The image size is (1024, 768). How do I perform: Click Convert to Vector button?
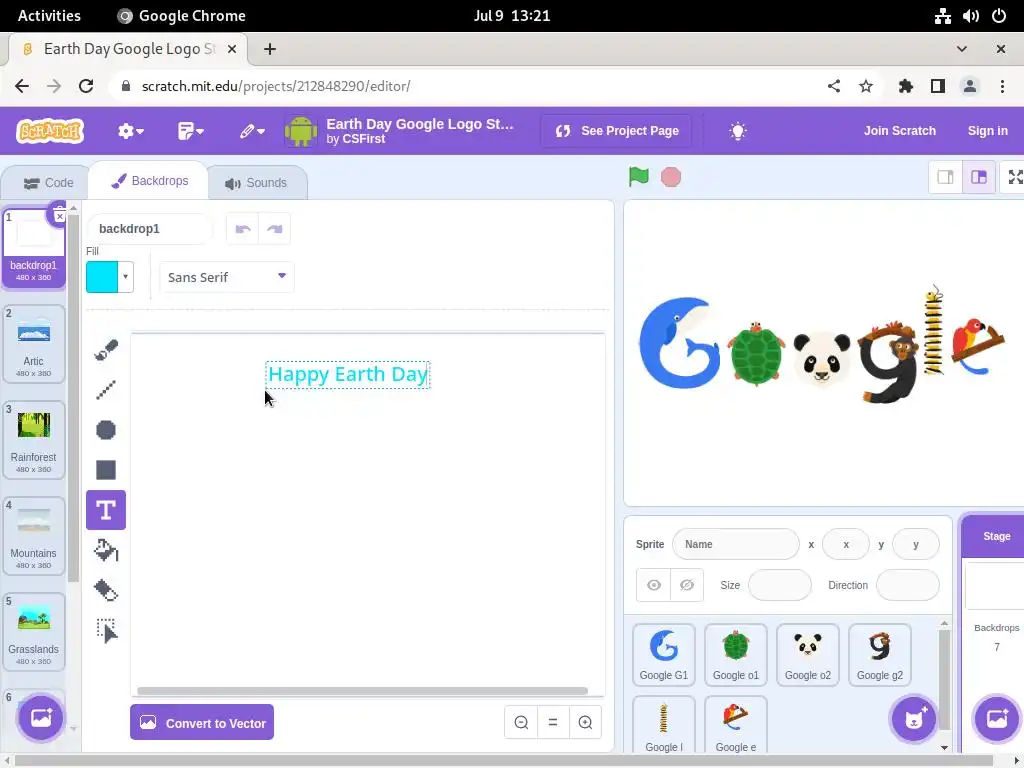202,722
